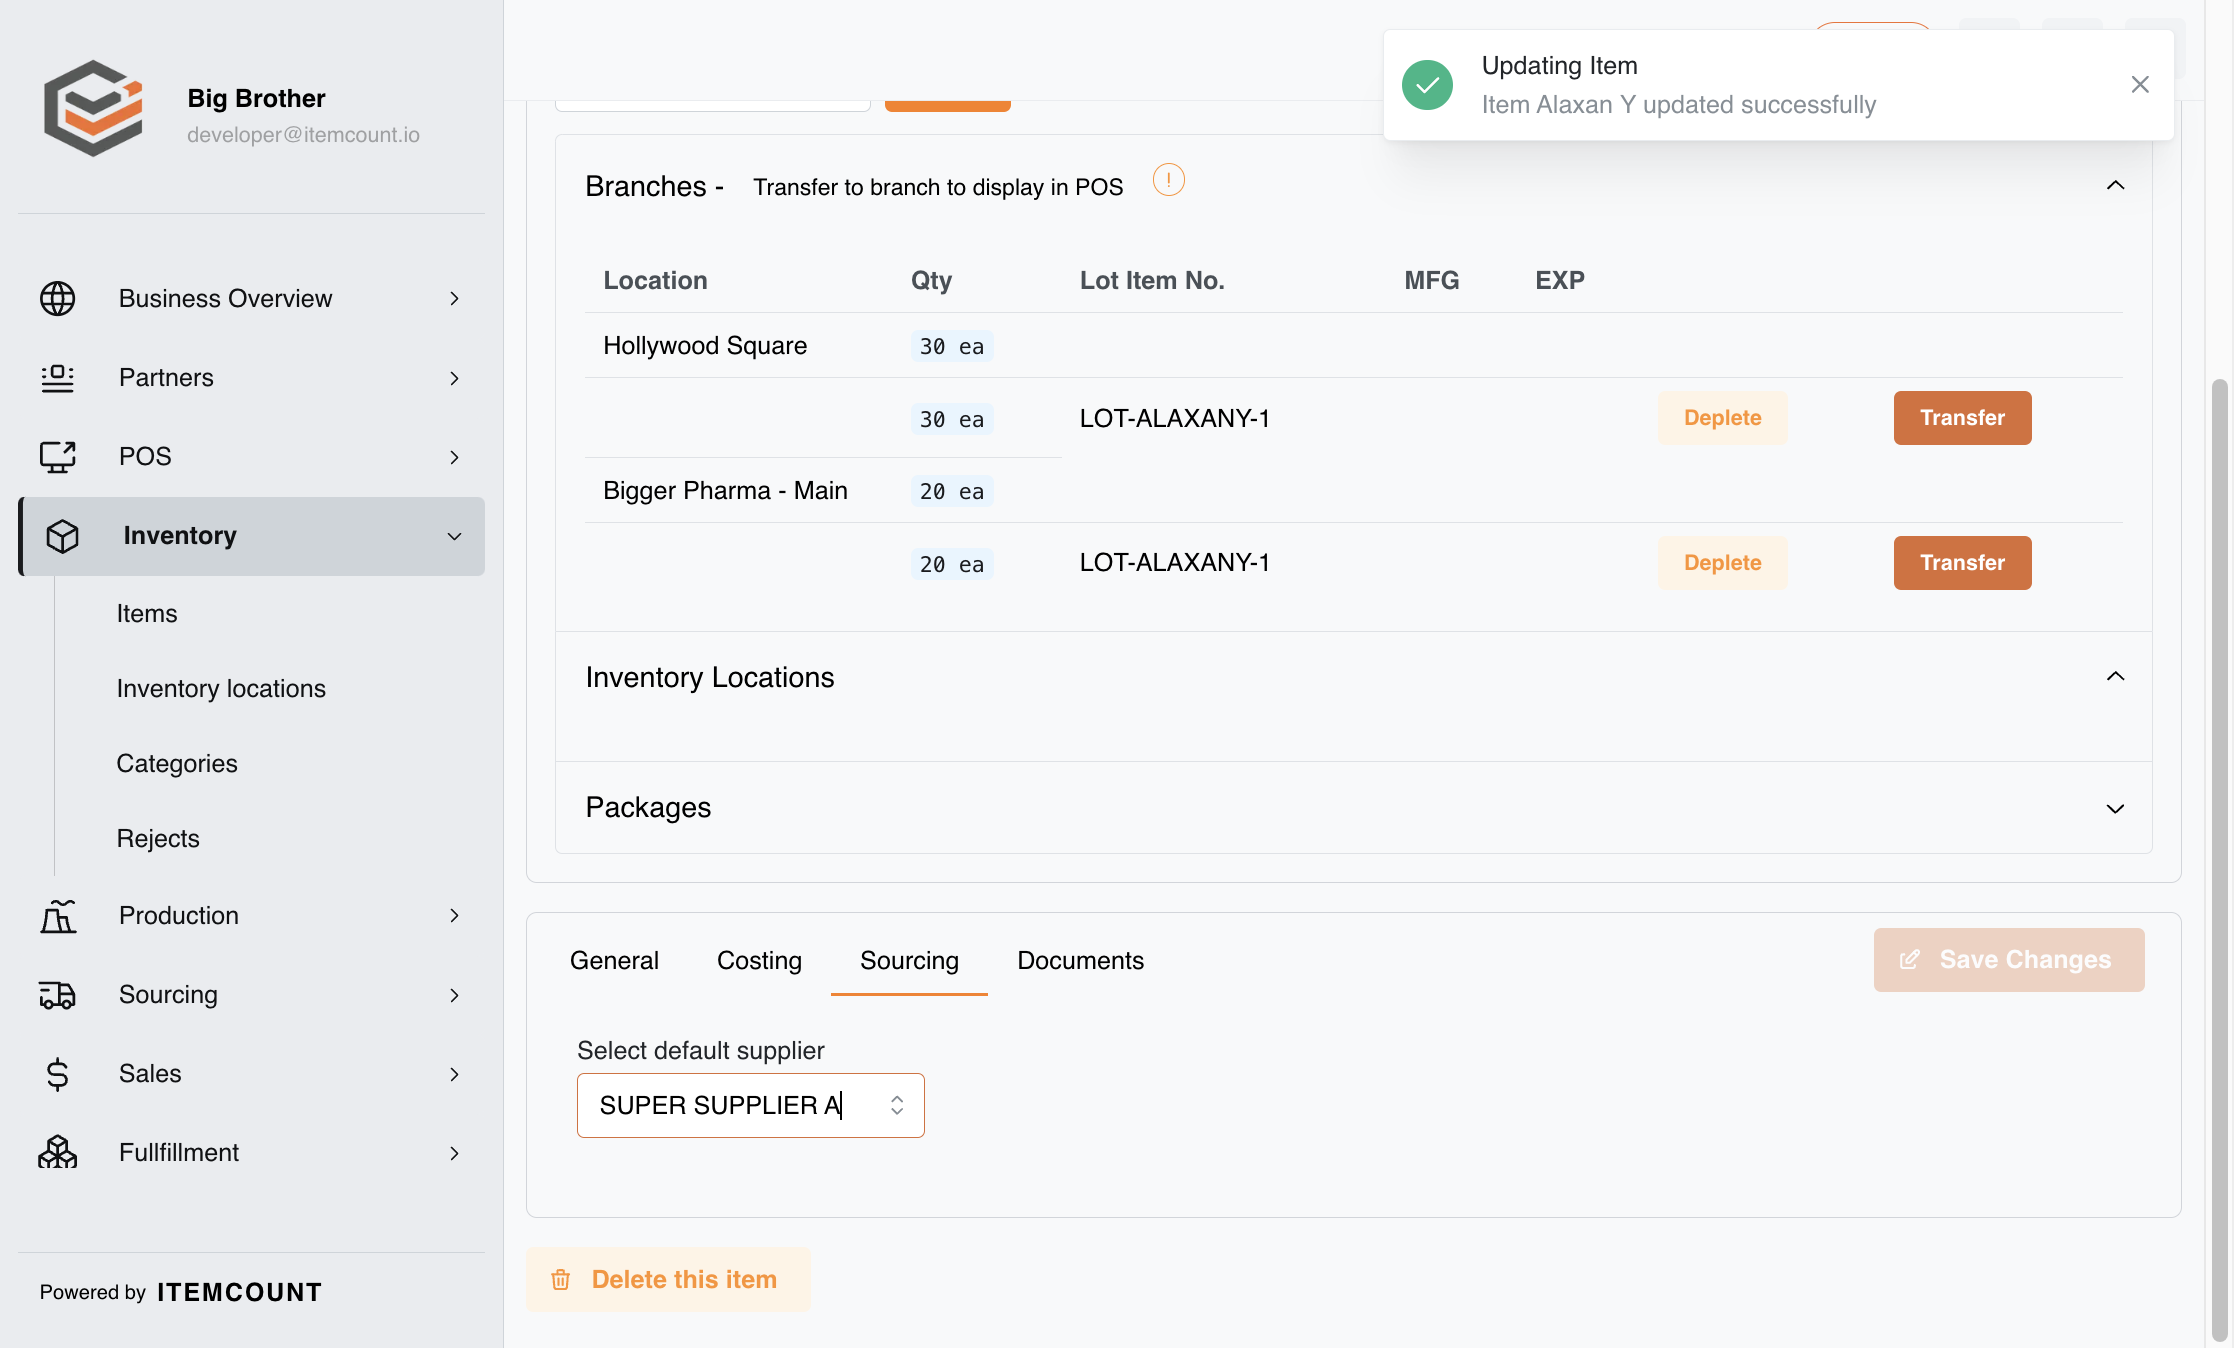Expand Sales menu chevron
This screenshot has width=2234, height=1348.
click(x=454, y=1074)
